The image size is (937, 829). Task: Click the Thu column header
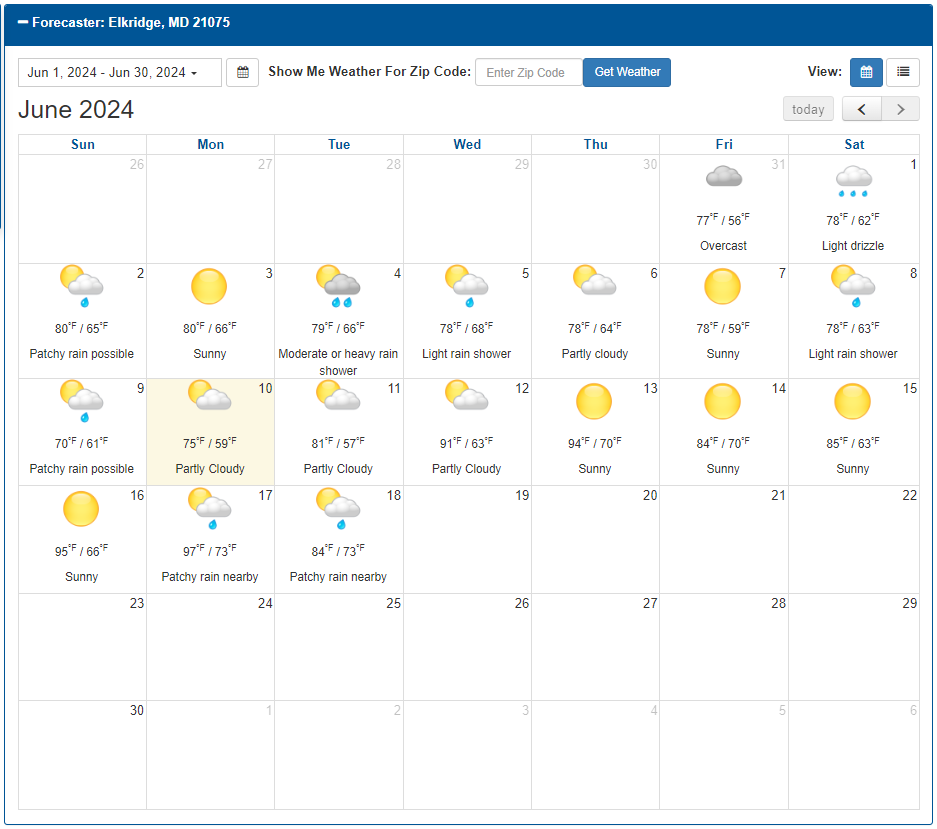[x=596, y=145]
